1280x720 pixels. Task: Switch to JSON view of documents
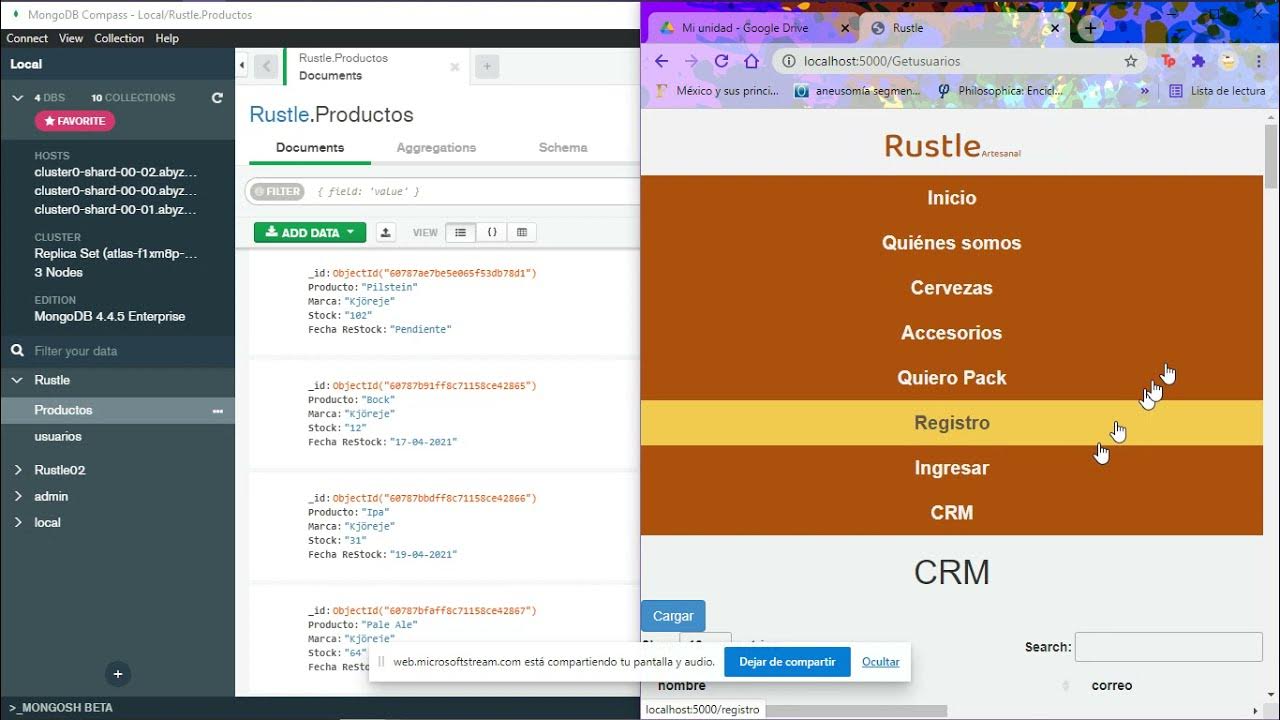point(492,232)
